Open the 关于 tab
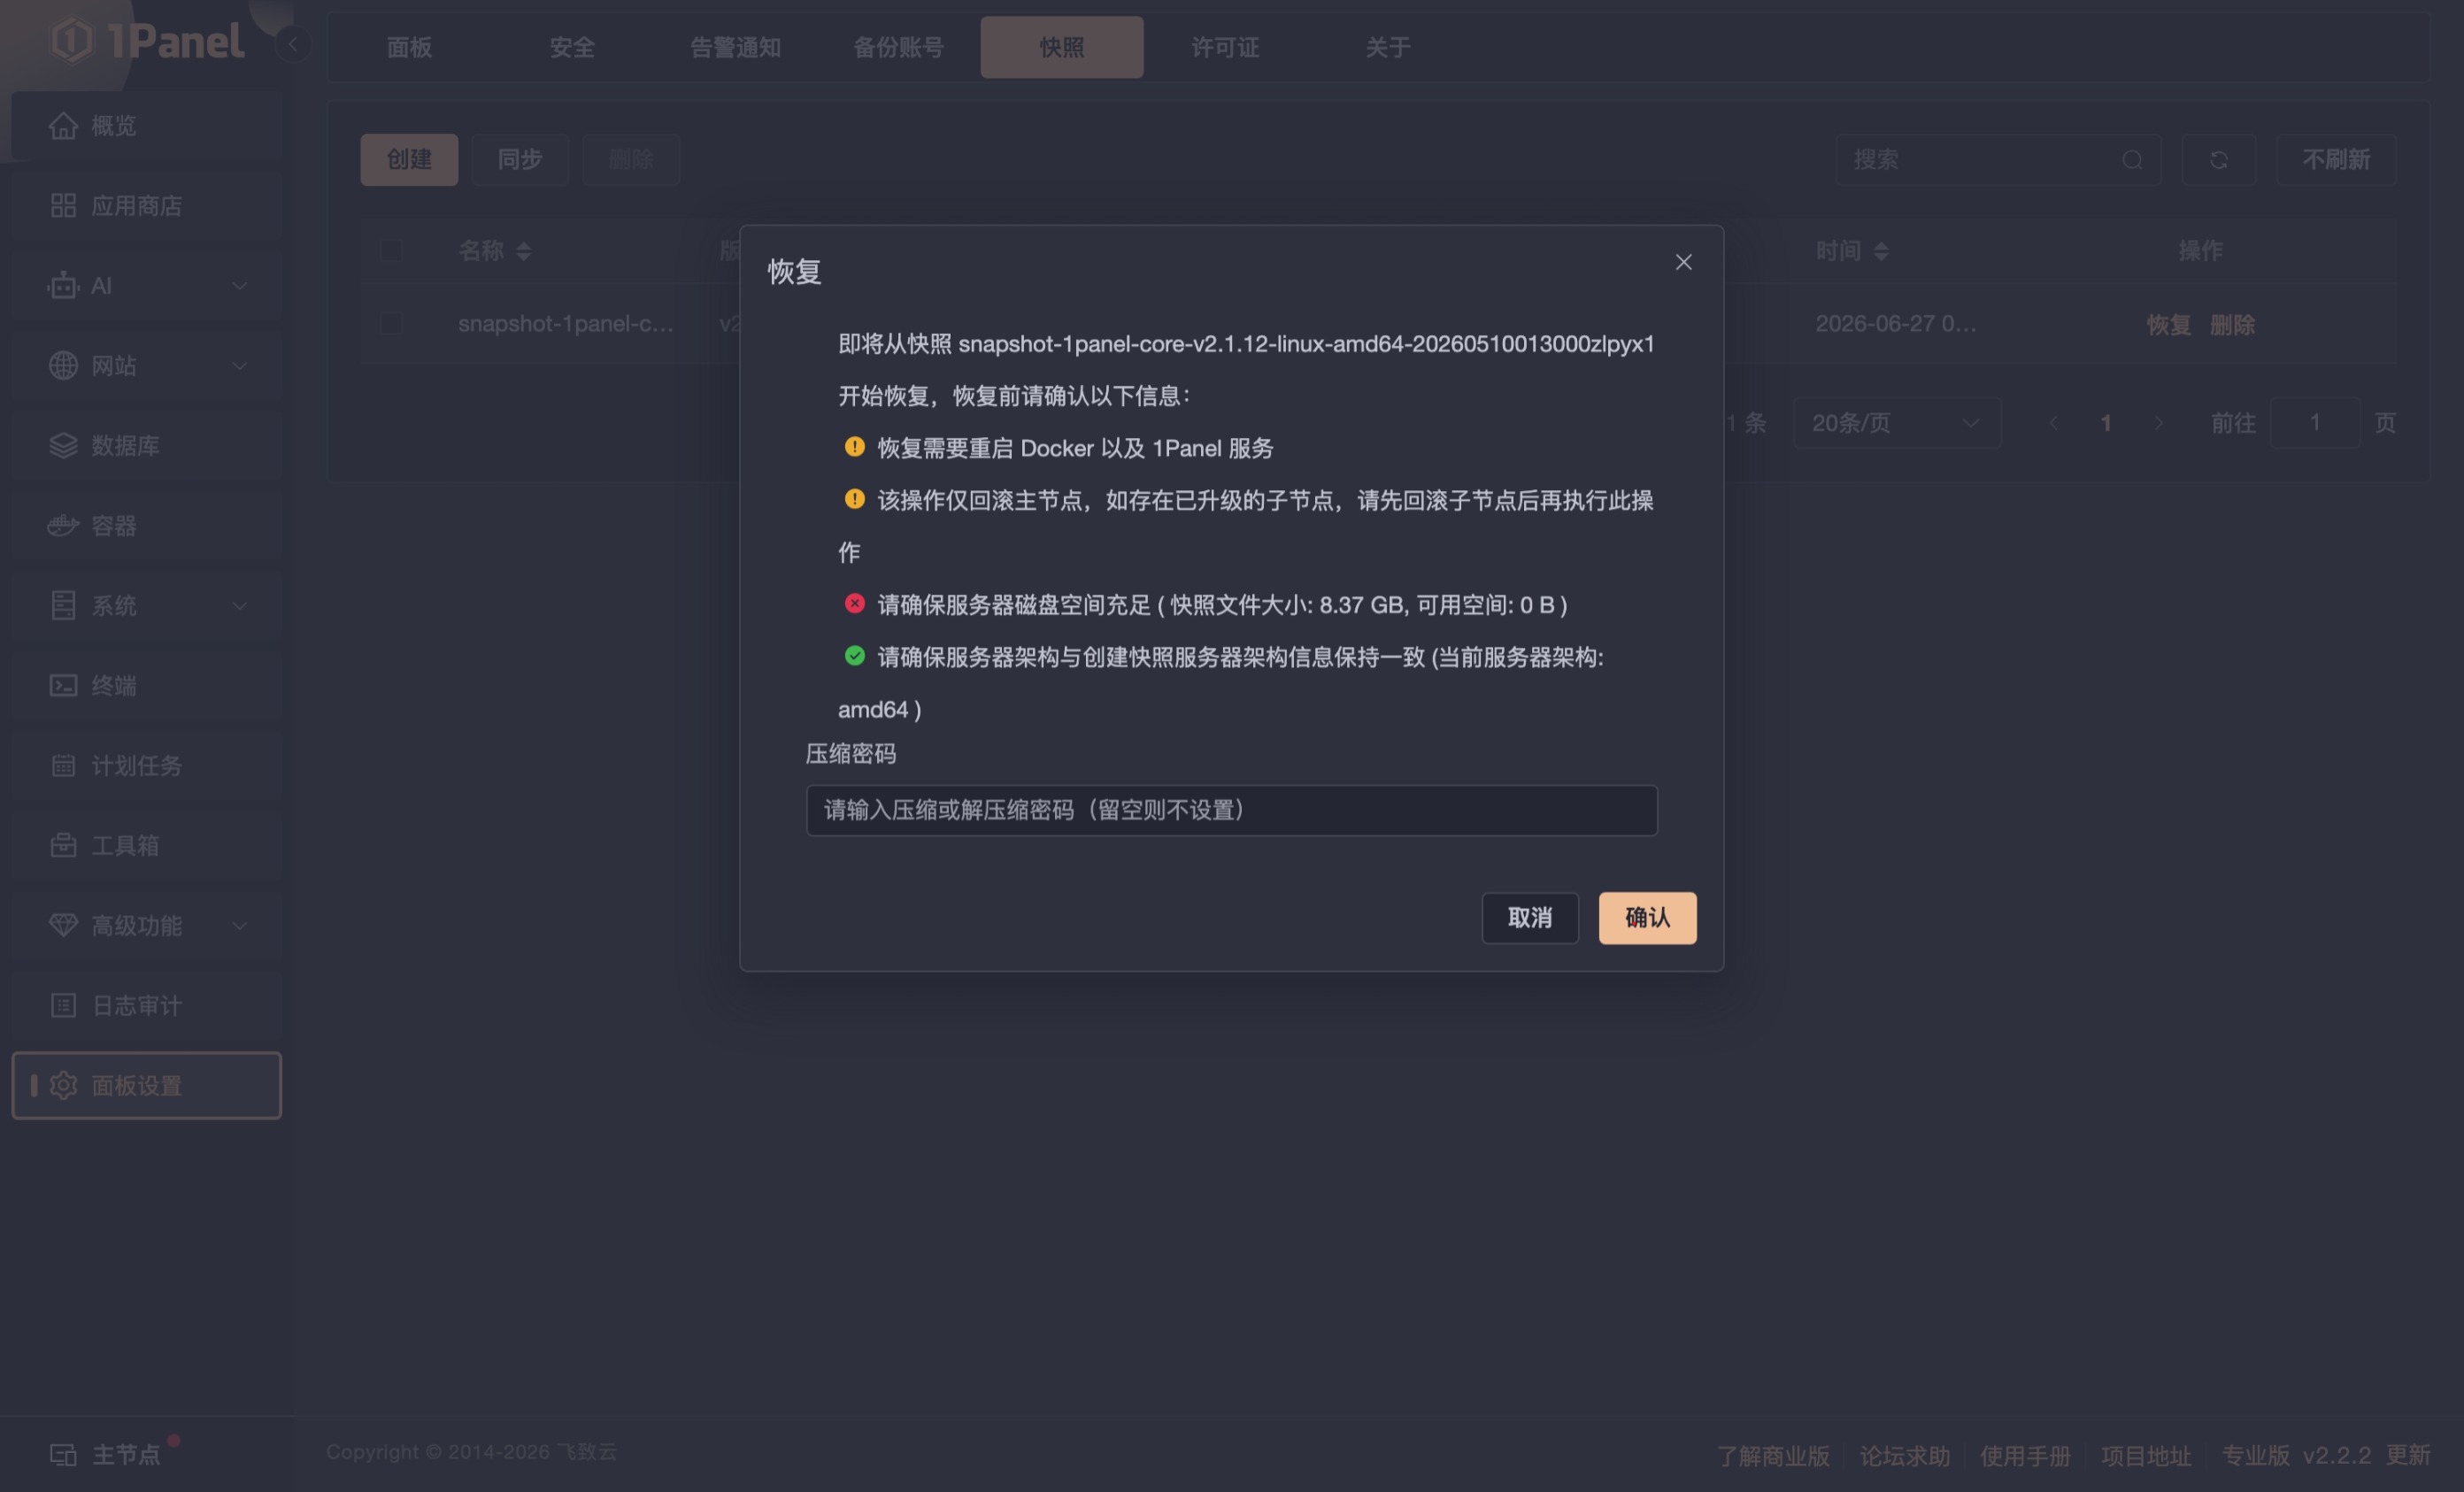The image size is (2464, 1492). point(1388,47)
